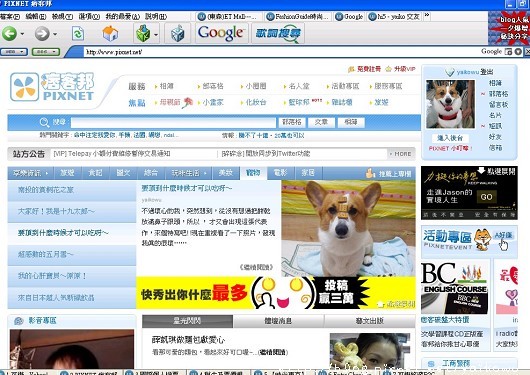Click the 相簿 search button
Viewport: 530px width, 375px height.
(351, 122)
